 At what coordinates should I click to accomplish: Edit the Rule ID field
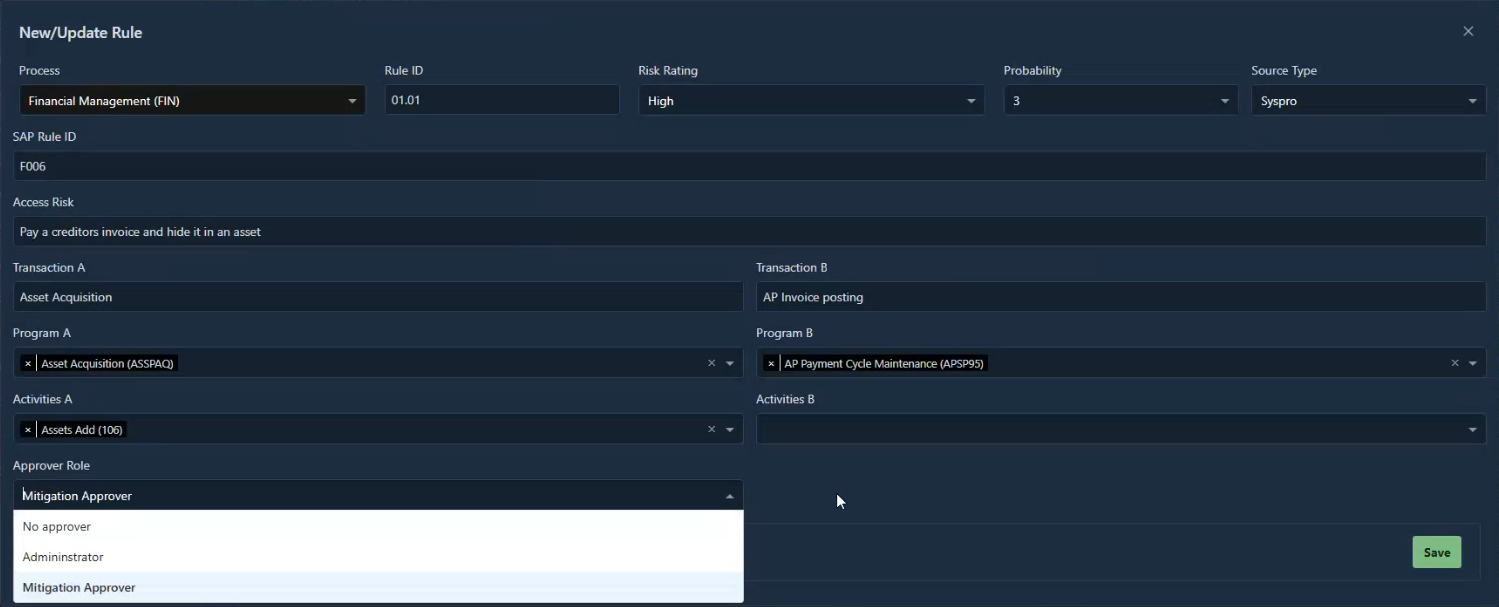pos(502,100)
